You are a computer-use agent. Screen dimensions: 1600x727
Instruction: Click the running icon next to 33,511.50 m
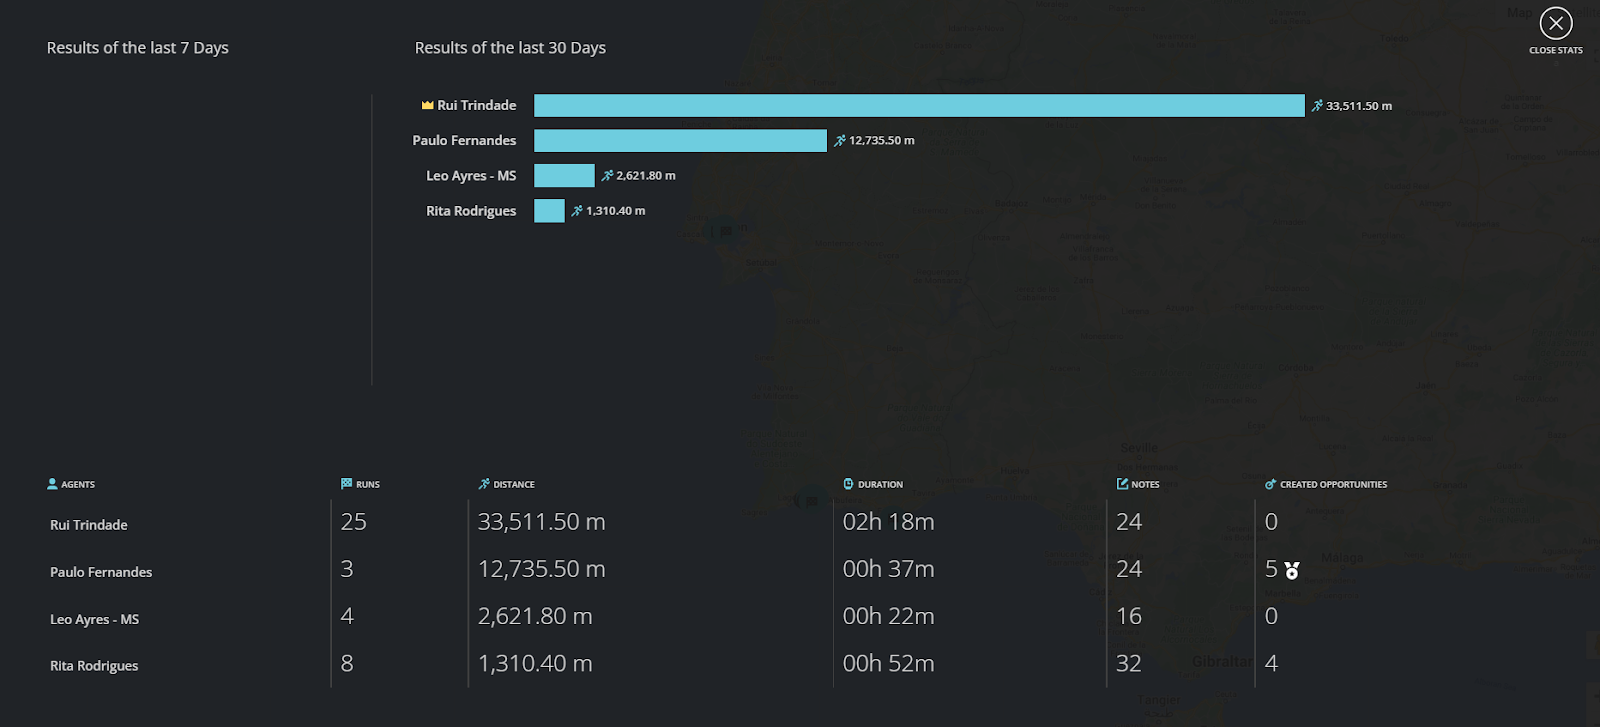pos(1317,105)
